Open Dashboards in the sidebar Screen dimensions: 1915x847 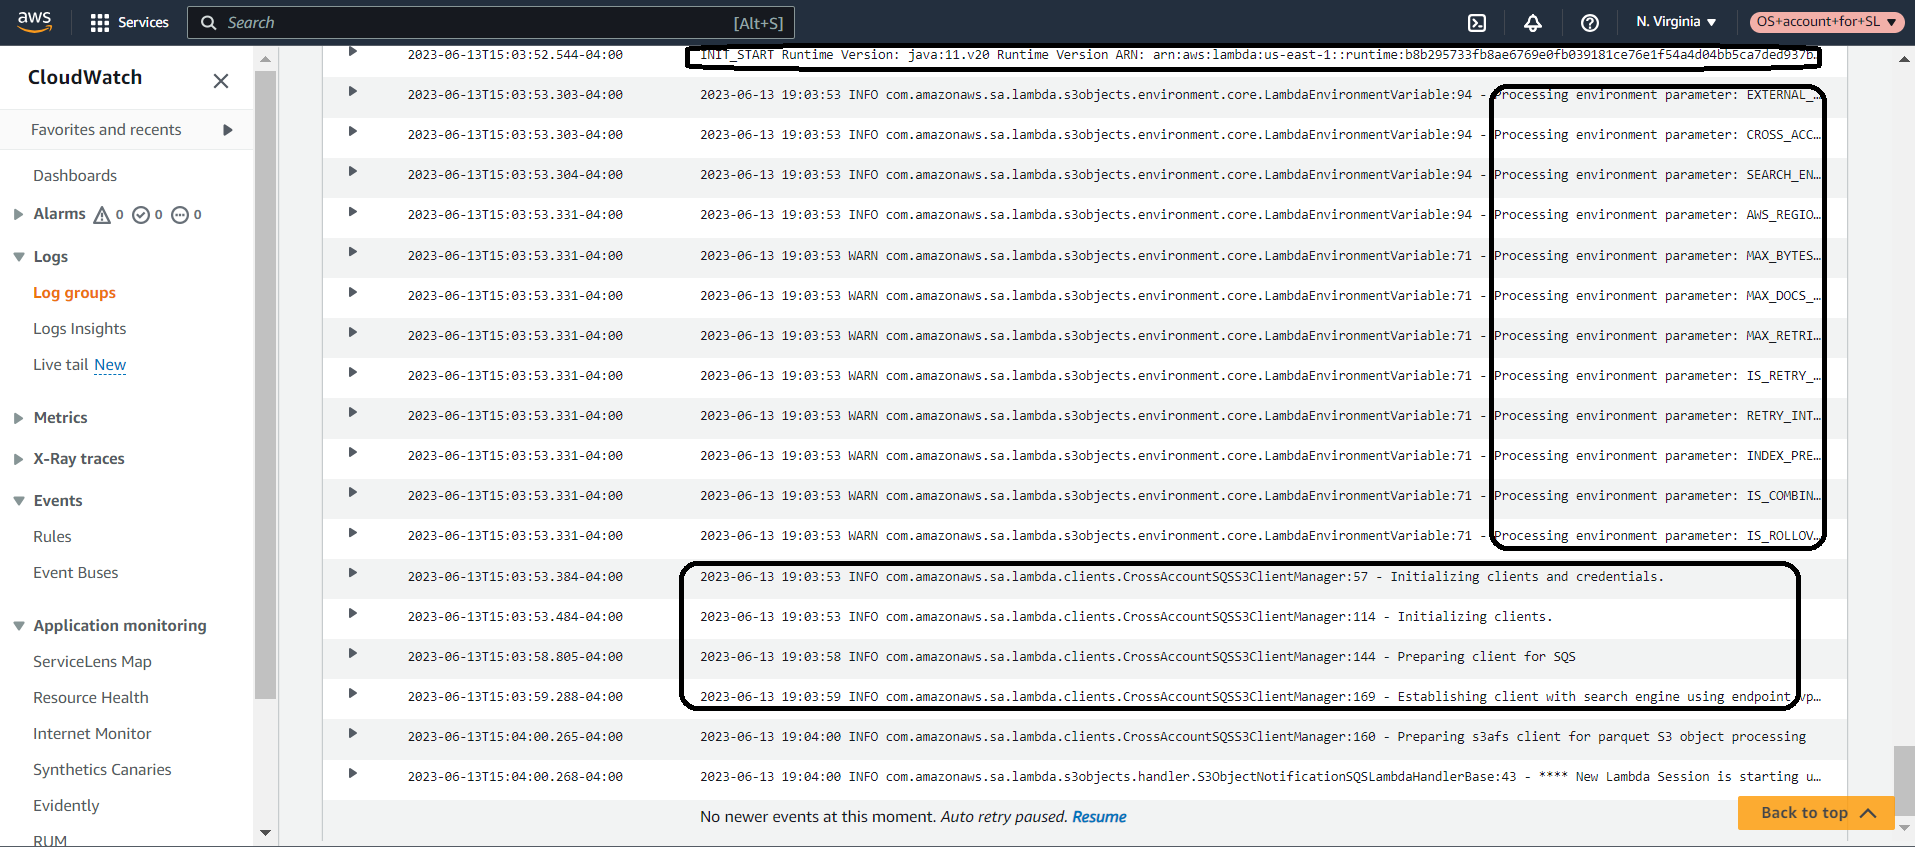coord(75,176)
